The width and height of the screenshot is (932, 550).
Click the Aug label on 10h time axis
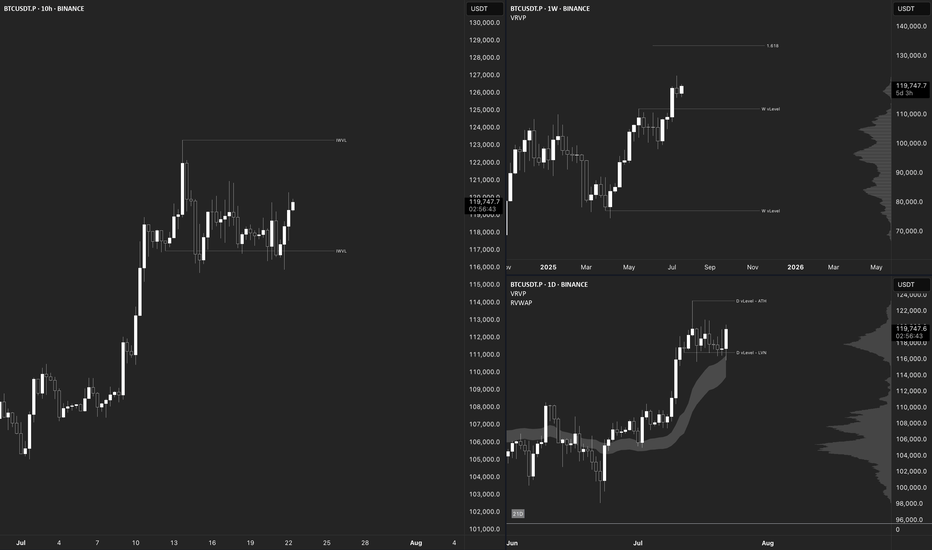415,542
